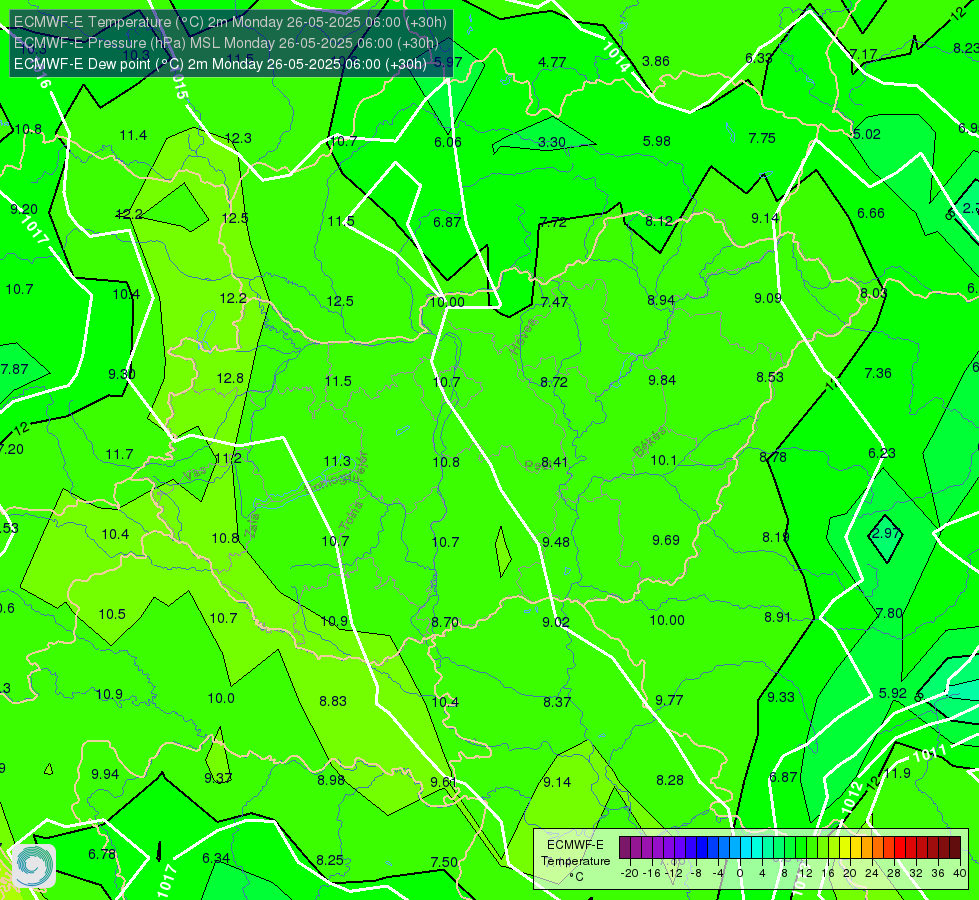
Task: Click the dark purple swatch above -20
Action: (625, 848)
